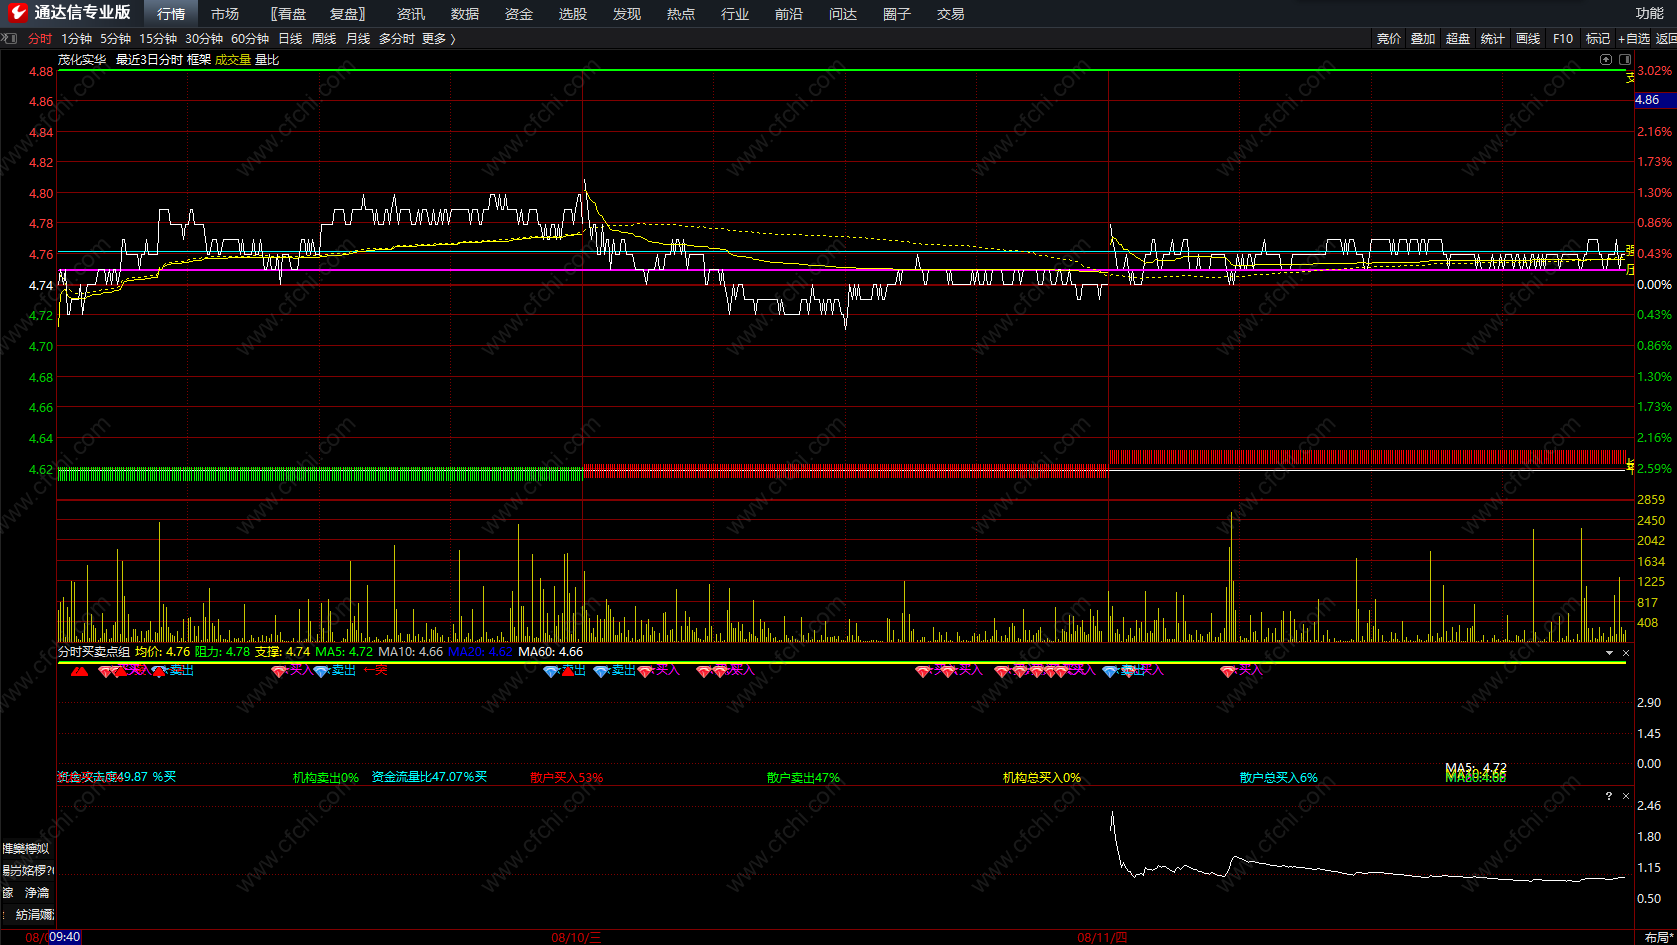Click the stock name 茂化实华

(x=82, y=60)
